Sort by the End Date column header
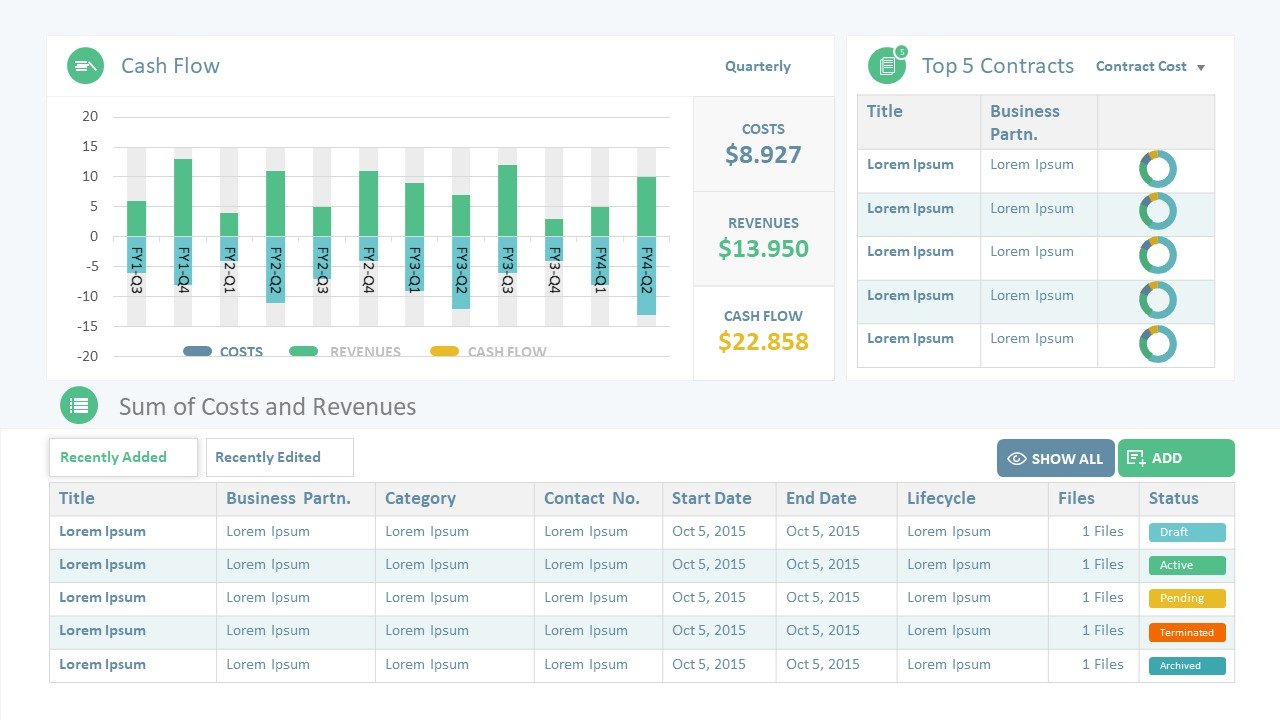 [837, 498]
